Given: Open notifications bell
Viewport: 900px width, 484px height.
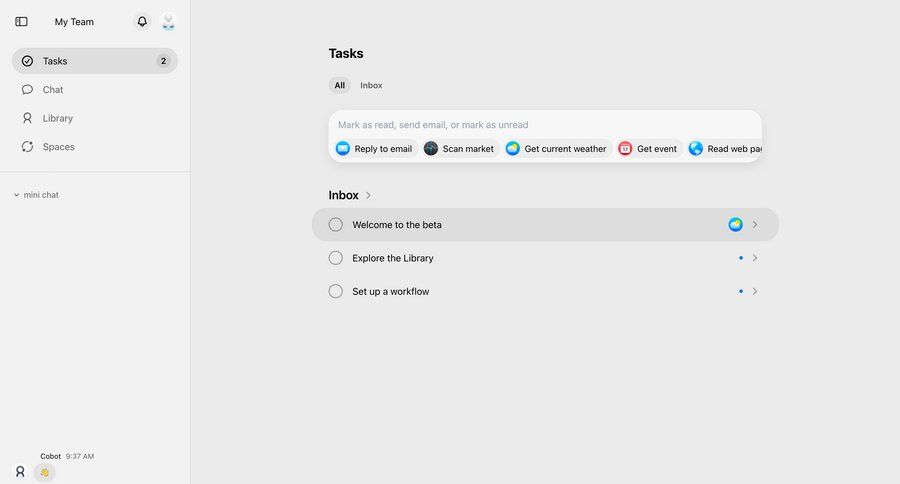Looking at the screenshot, I should click(142, 21).
